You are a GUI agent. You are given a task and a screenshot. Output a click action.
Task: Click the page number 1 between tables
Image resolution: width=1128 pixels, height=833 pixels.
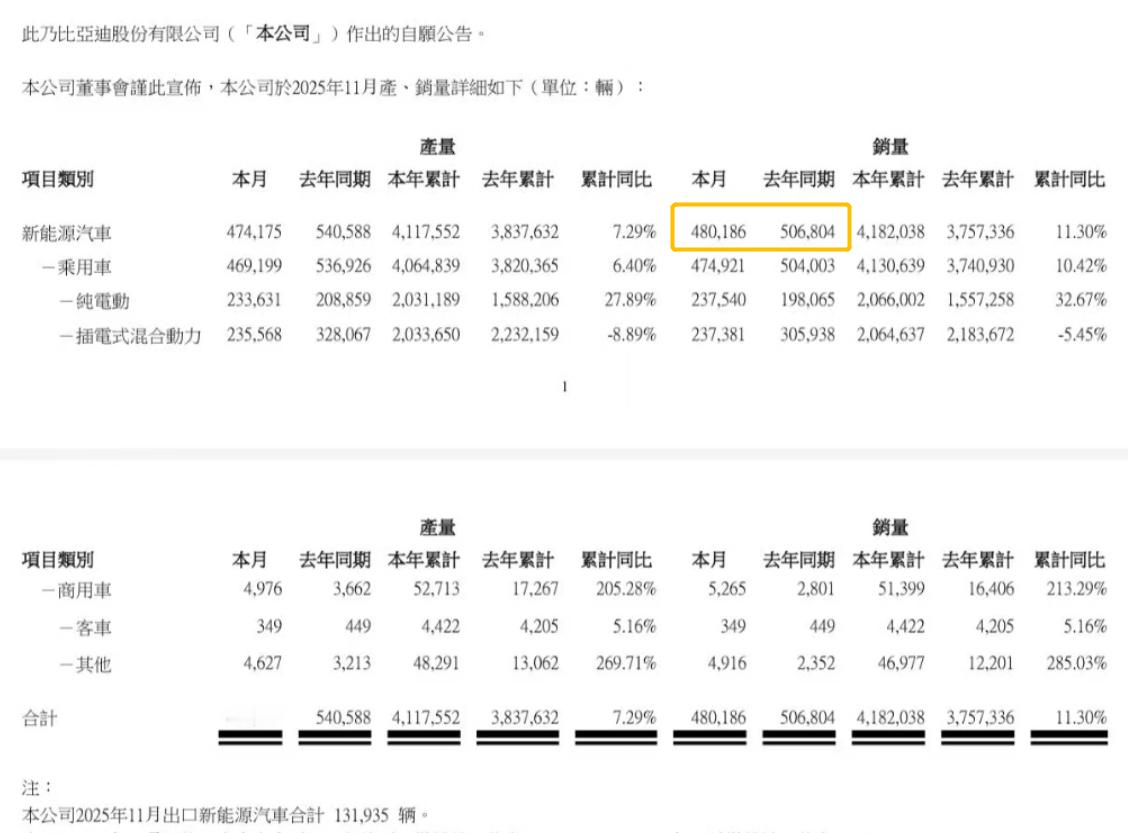(565, 387)
